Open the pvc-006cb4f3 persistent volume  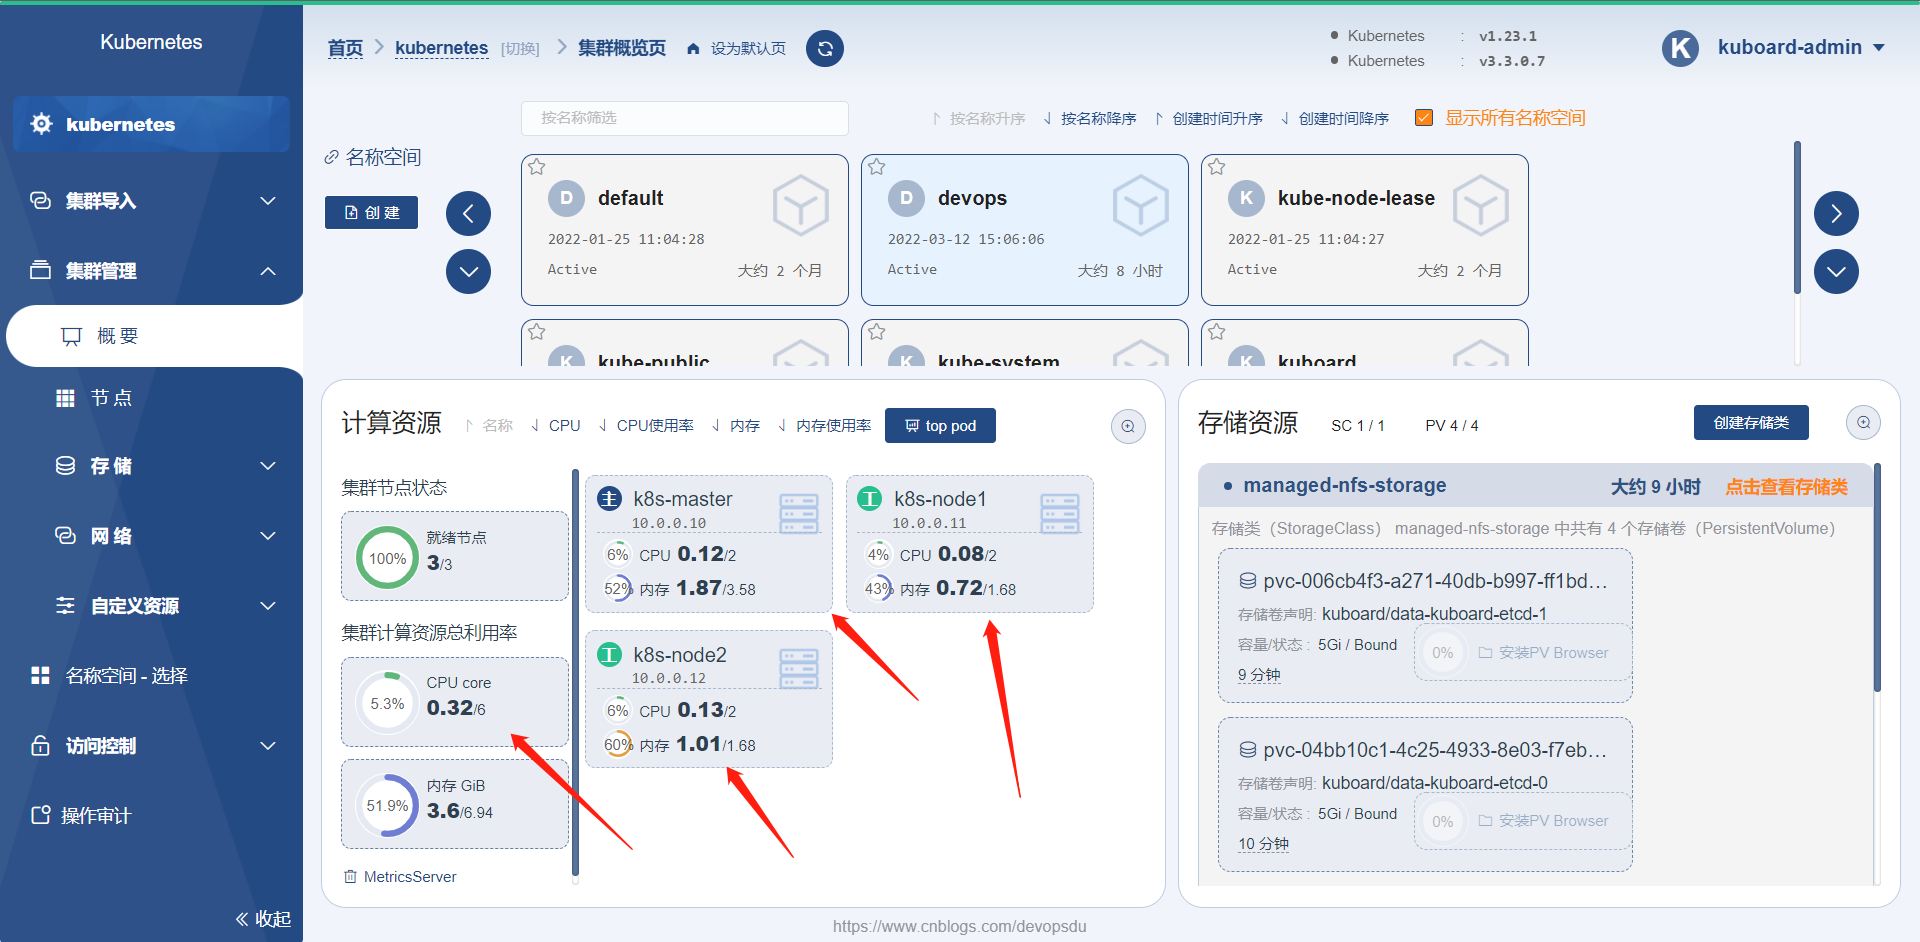coord(1424,581)
